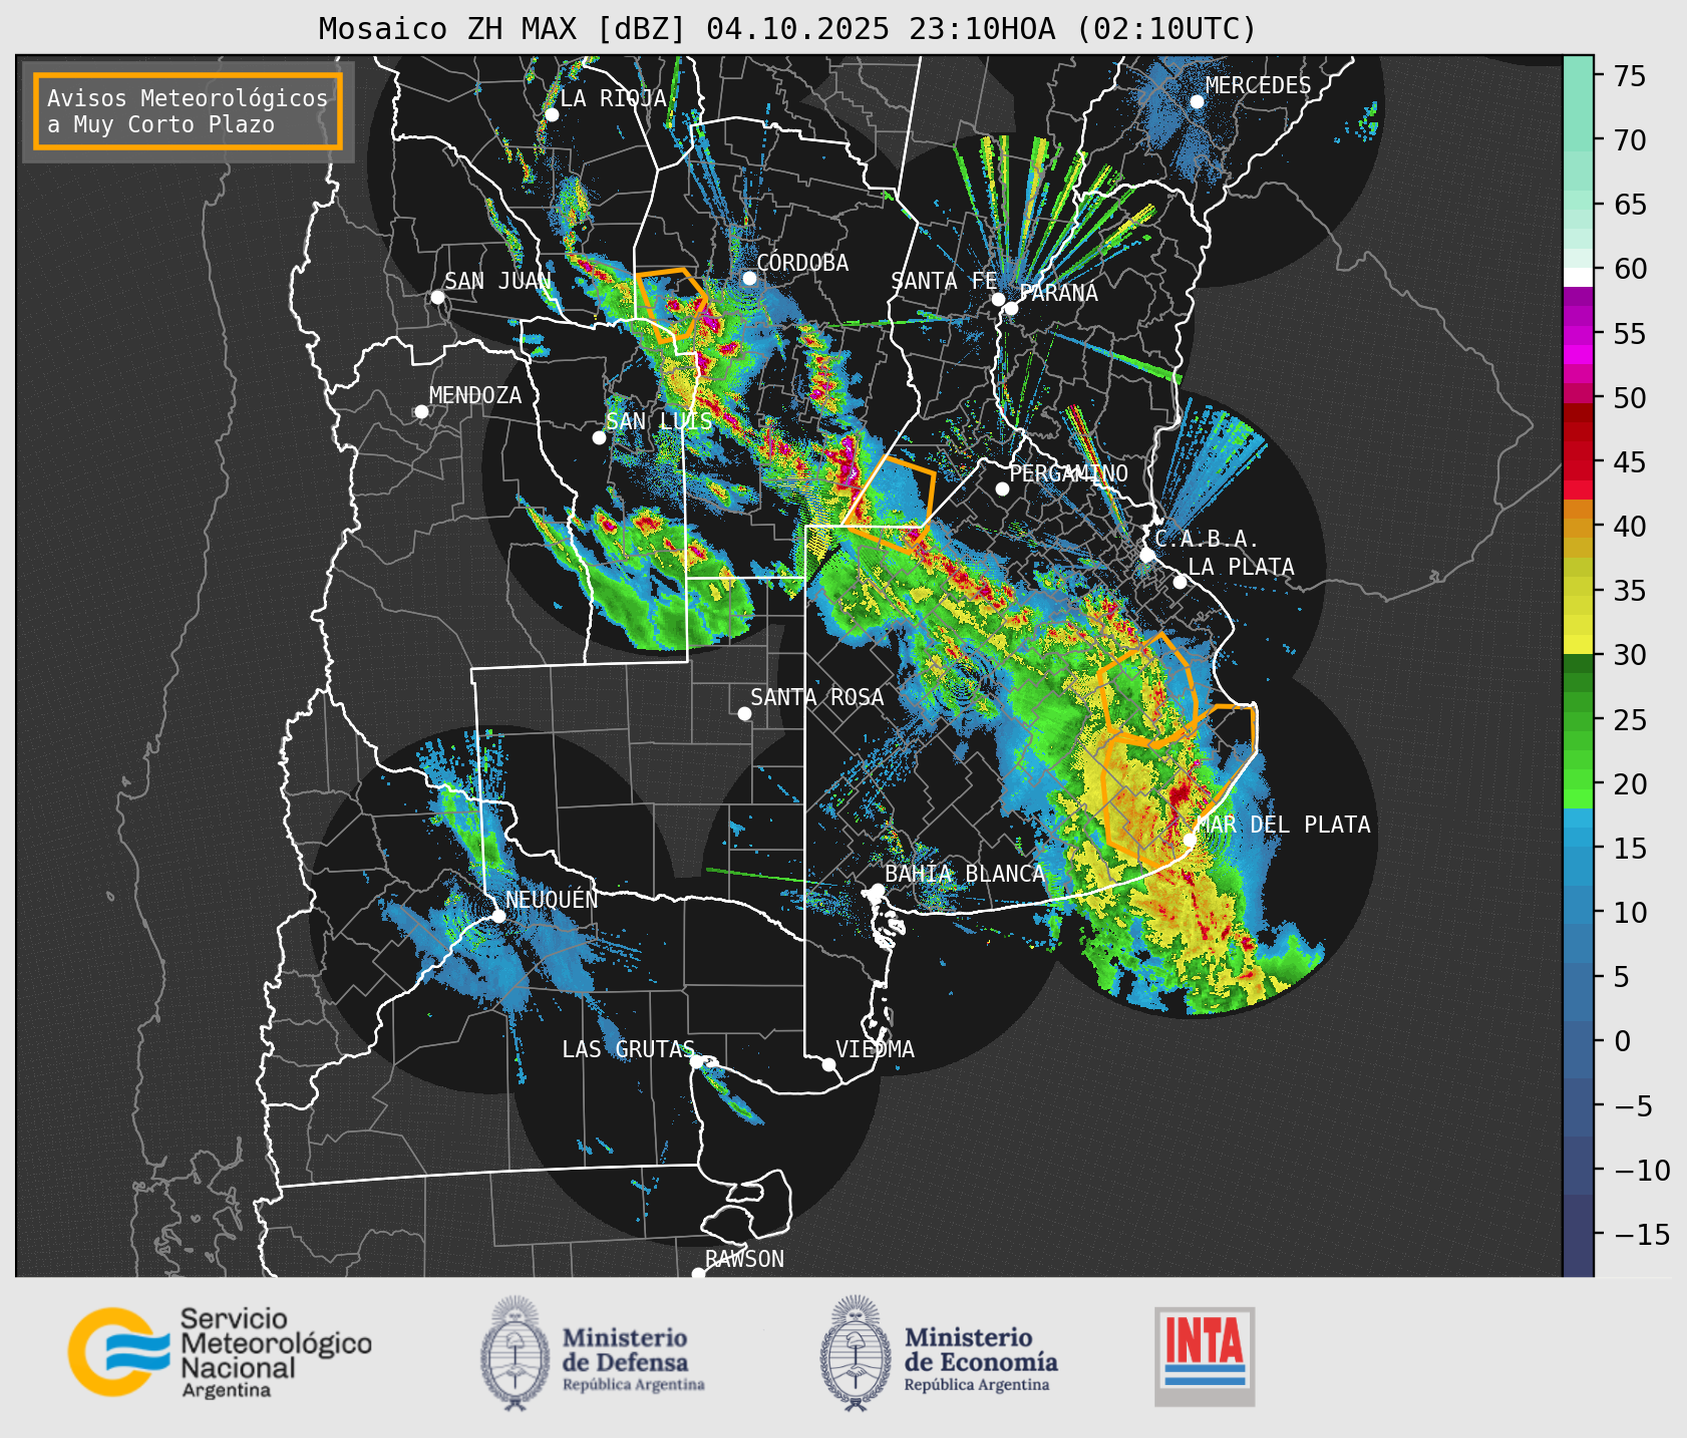Click the red INTA logo
The image size is (1687, 1438).
[1204, 1355]
